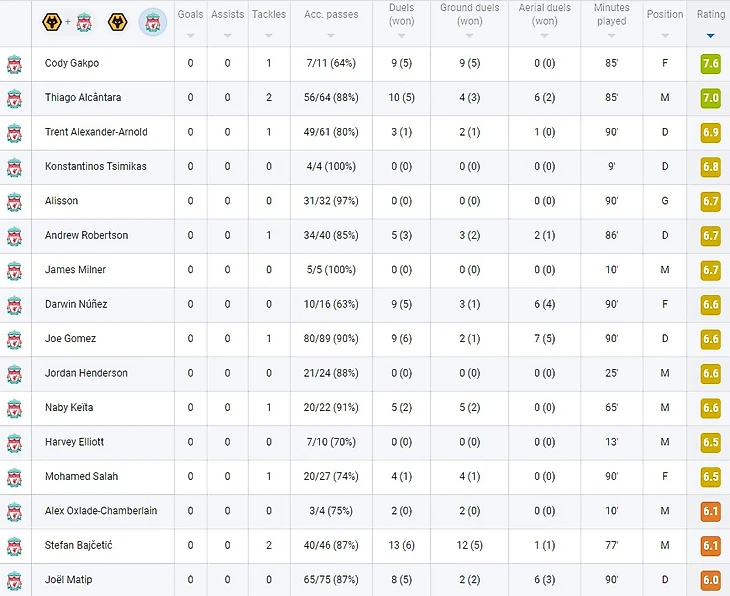The image size is (730, 596).
Task: Click Joël Matip's orange 6.0 rating badge
Action: [x=710, y=580]
